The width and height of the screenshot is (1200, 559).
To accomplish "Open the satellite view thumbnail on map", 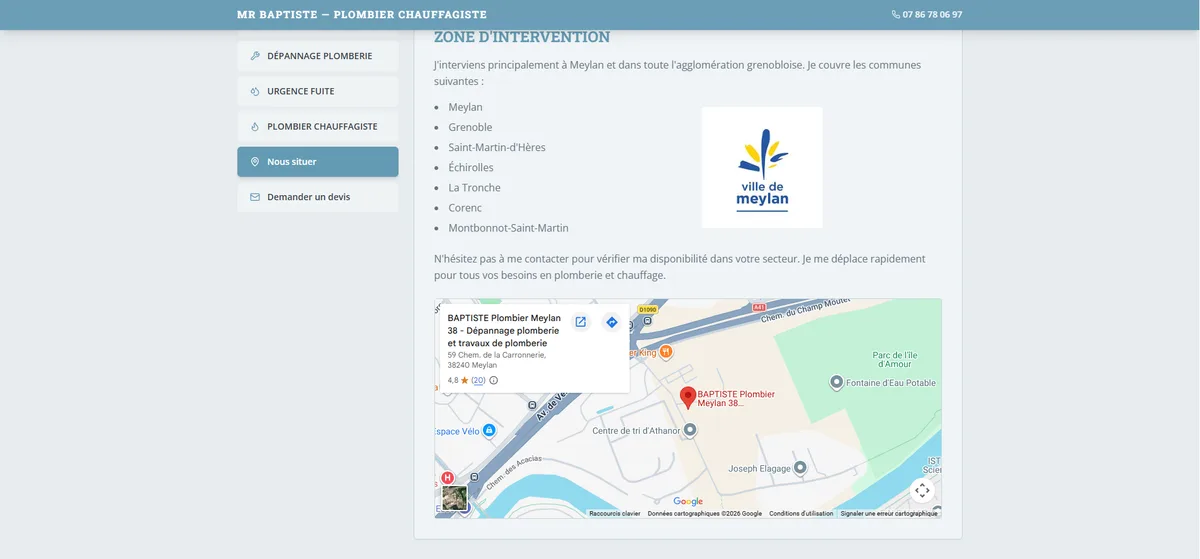I will coord(455,498).
